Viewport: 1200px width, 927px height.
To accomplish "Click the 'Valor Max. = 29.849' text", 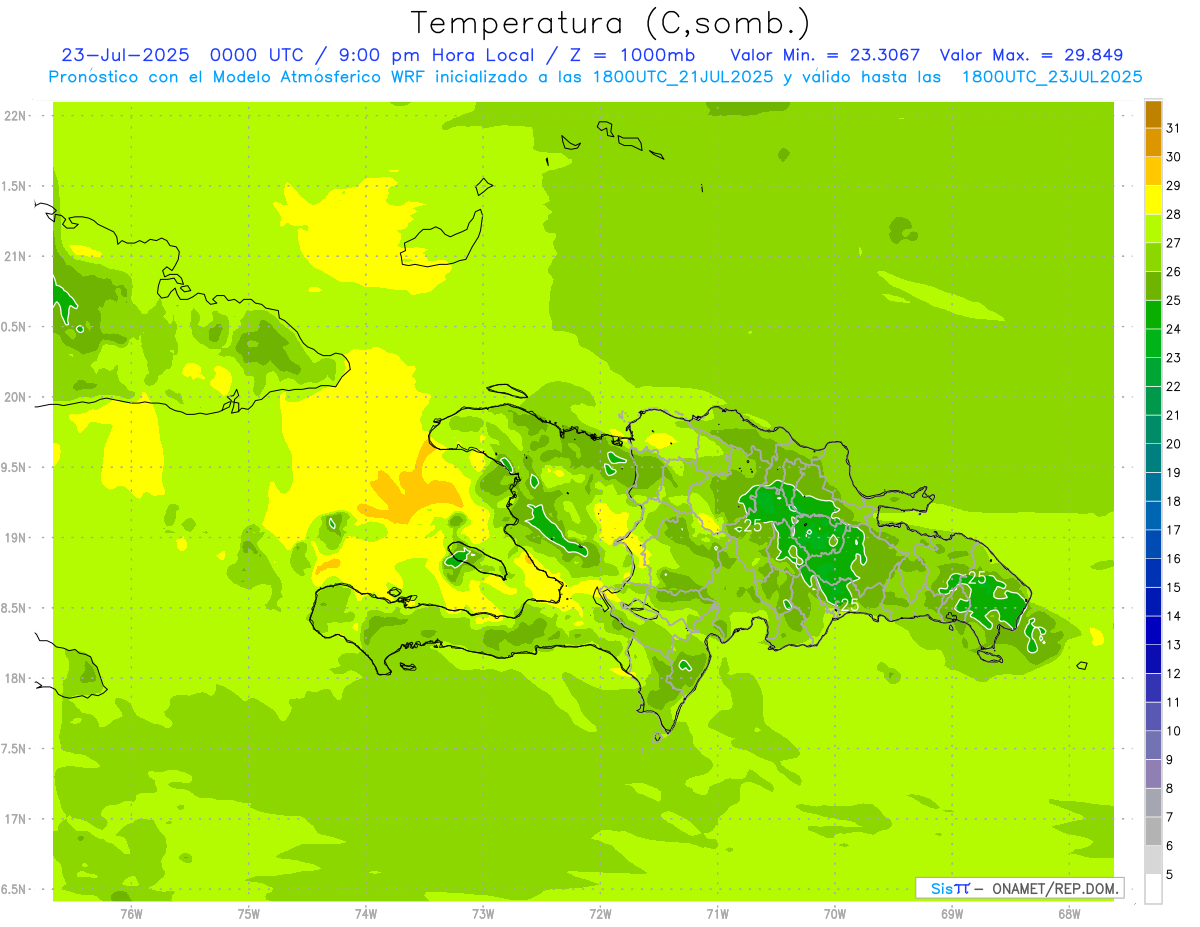I will [x=1034, y=55].
